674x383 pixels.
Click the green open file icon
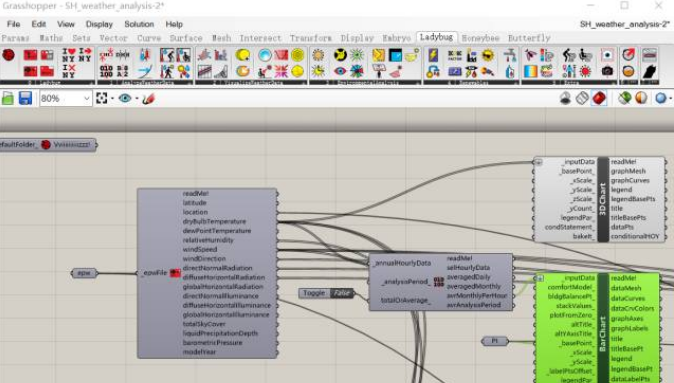[8, 98]
